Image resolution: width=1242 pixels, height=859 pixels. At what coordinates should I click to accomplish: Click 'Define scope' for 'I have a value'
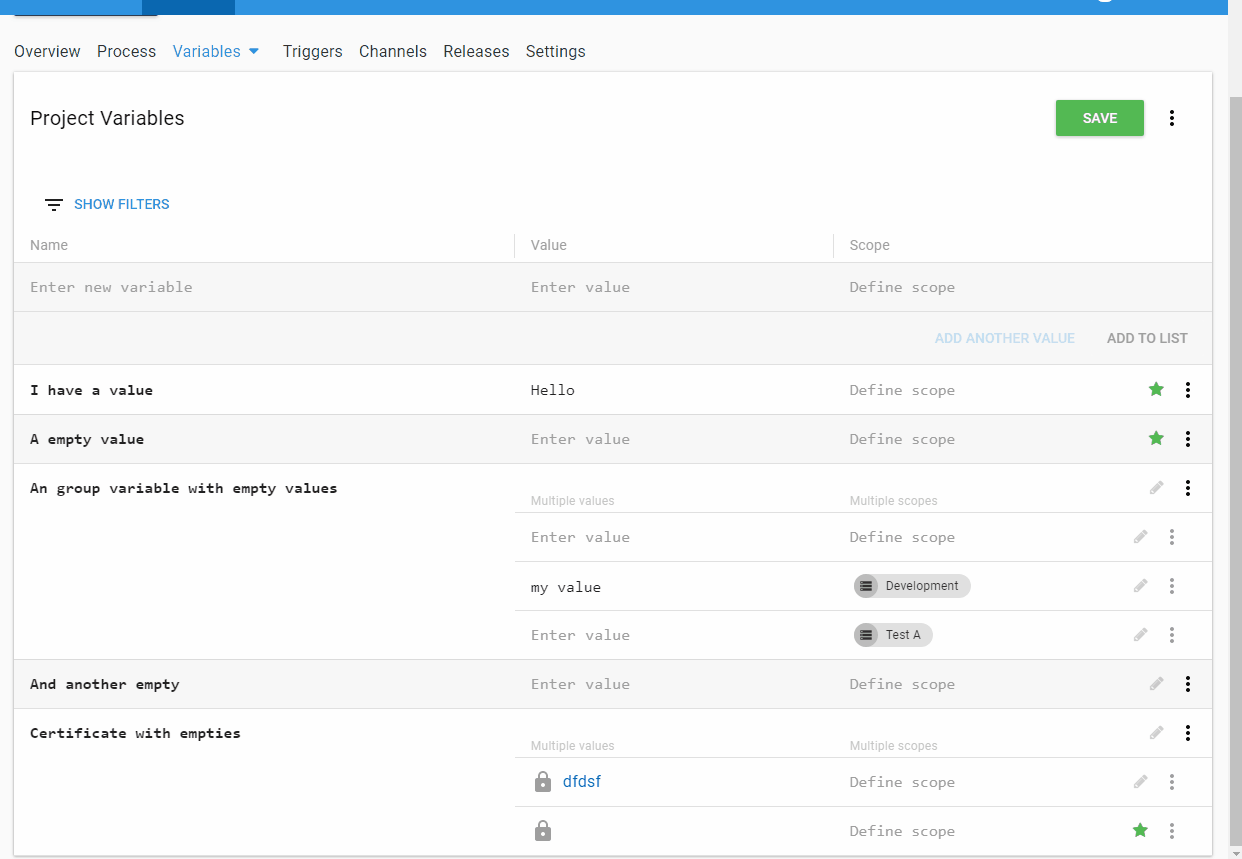[x=902, y=390]
